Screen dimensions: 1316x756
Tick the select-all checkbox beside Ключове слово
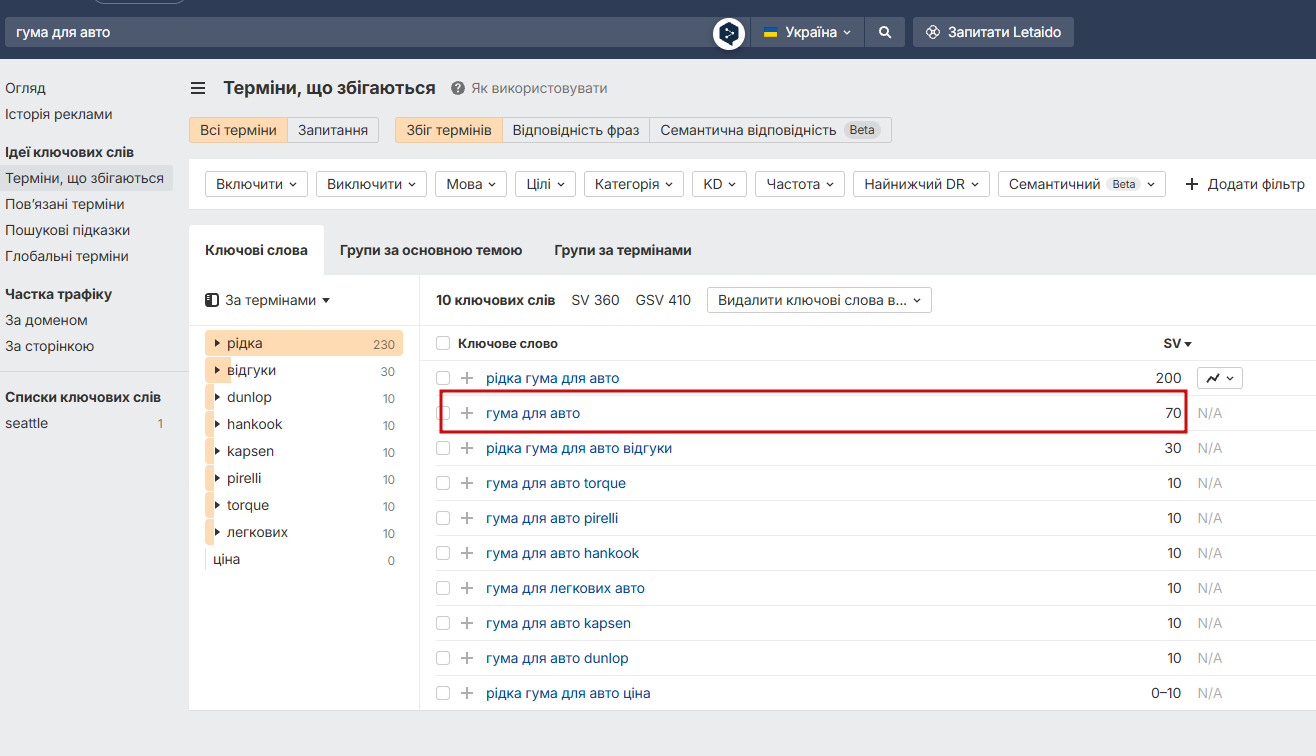click(x=443, y=343)
